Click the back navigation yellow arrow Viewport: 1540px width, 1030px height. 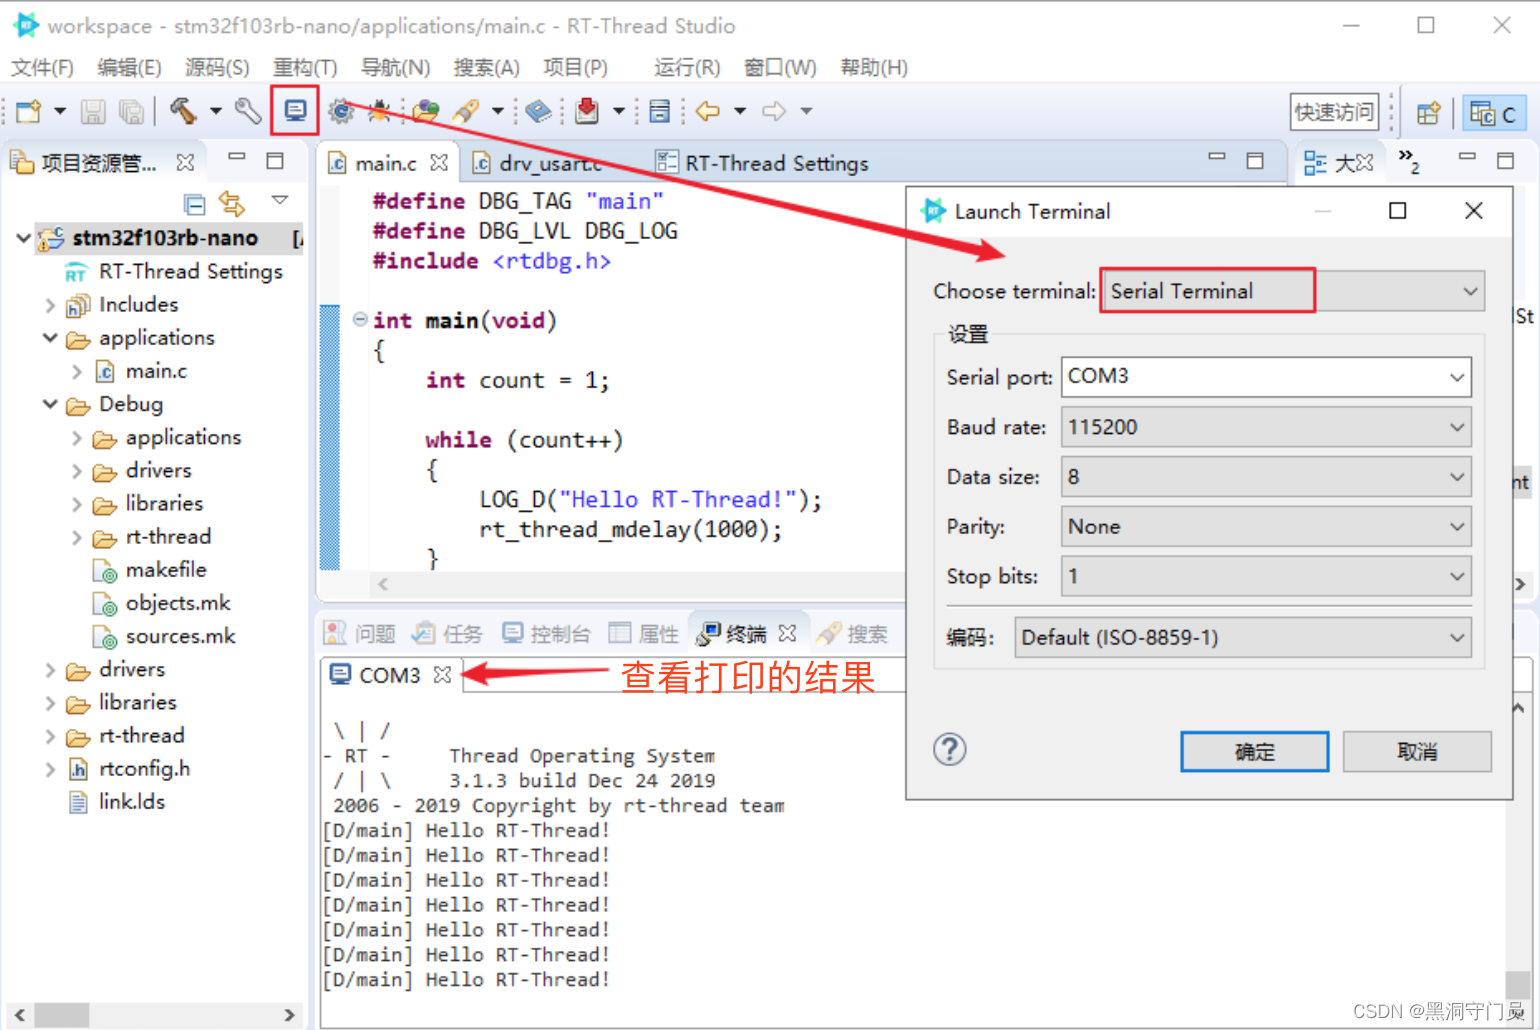point(708,111)
